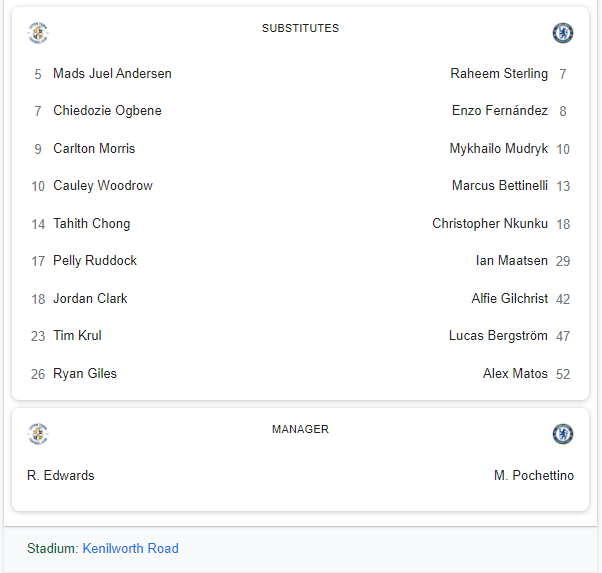
Task: Open Christopher Nkunku's entry
Action: [490, 224]
